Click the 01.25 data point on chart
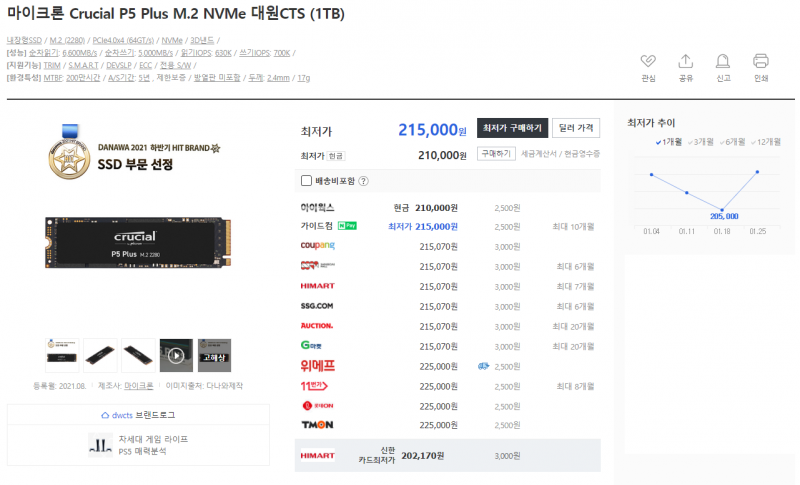Image resolution: width=800 pixels, height=485 pixels. [x=757, y=172]
